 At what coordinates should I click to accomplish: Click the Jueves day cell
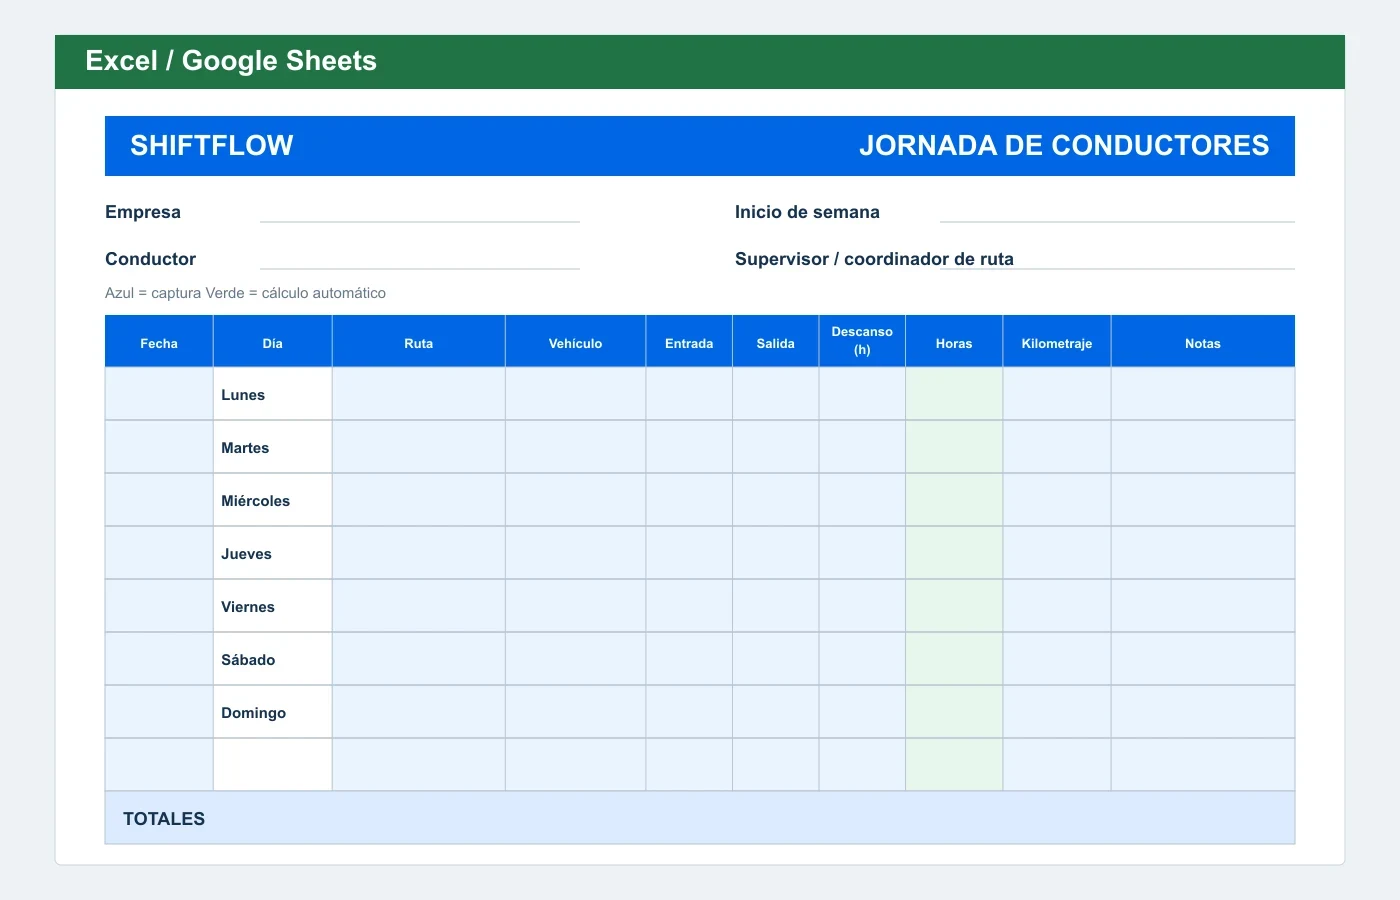point(272,553)
